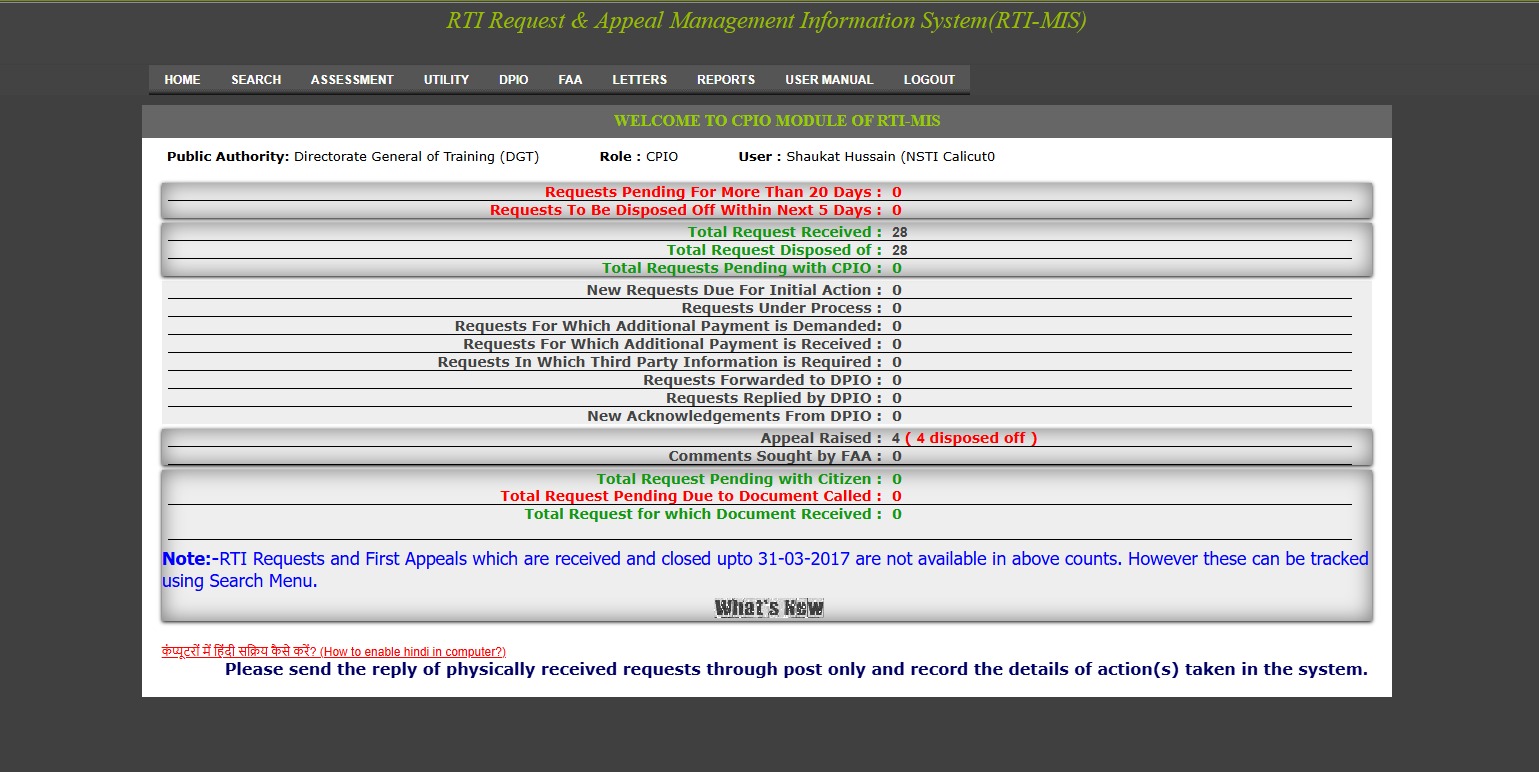Click Requests Forwarded to DPIO count
The height and width of the screenshot is (772, 1539).
(897, 380)
